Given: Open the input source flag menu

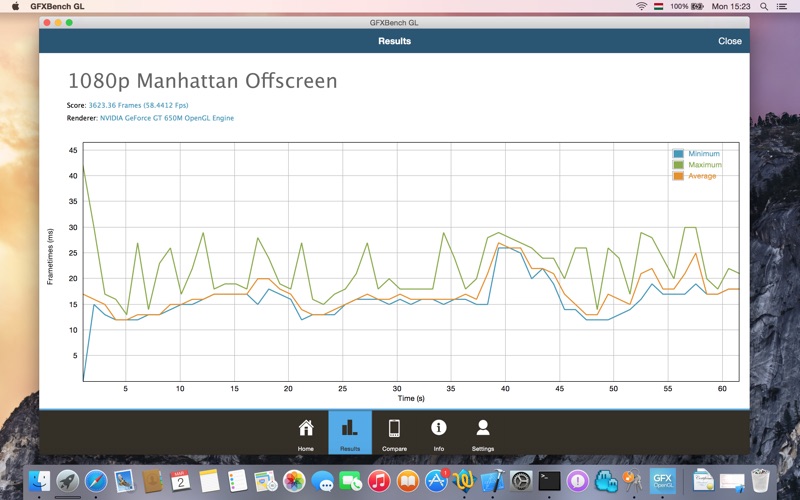Looking at the screenshot, I should coord(659,6).
